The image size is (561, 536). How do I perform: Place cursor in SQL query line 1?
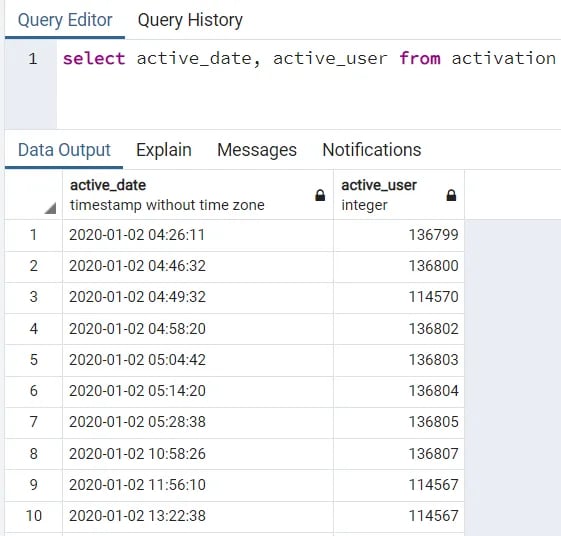(x=309, y=59)
